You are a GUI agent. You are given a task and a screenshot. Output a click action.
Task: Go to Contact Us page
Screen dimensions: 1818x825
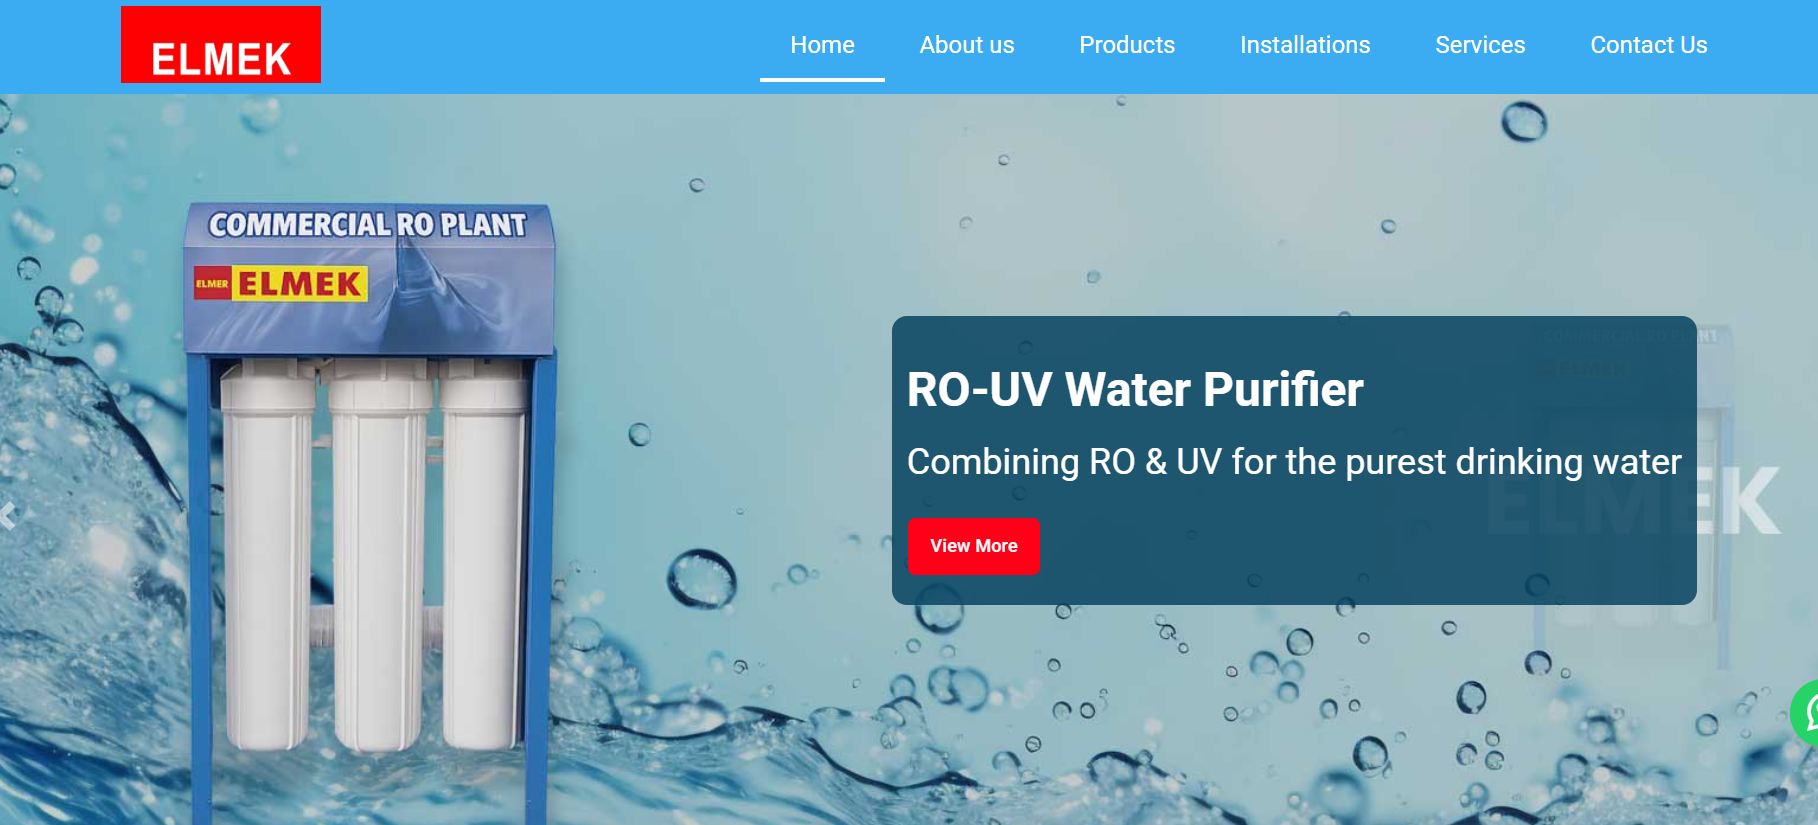click(x=1649, y=45)
